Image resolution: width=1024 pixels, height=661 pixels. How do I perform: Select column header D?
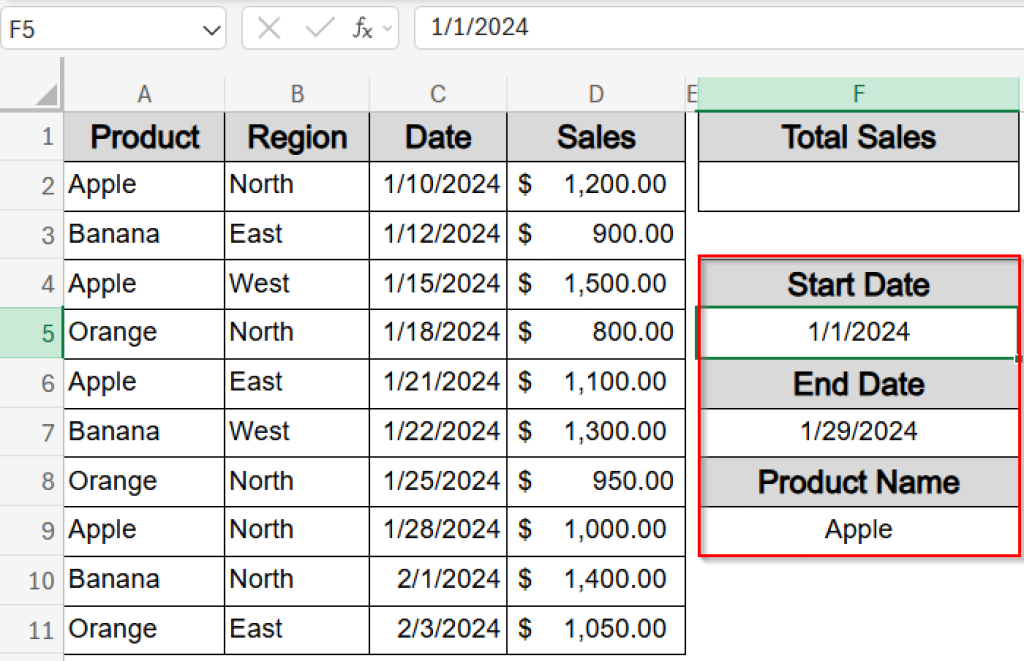[x=596, y=93]
